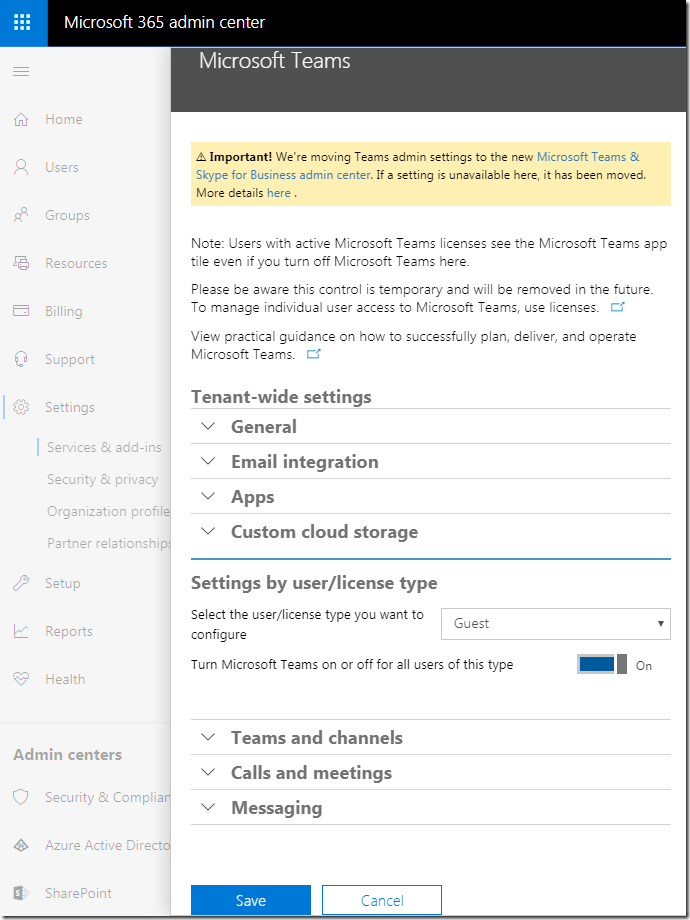The width and height of the screenshot is (690, 920).
Task: Click the Billing card icon
Action: (21, 311)
